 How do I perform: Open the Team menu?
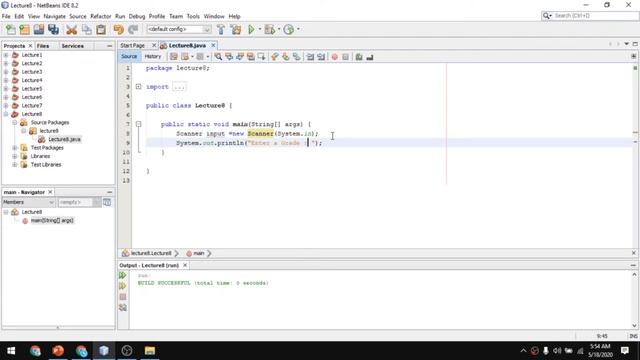pos(176,16)
